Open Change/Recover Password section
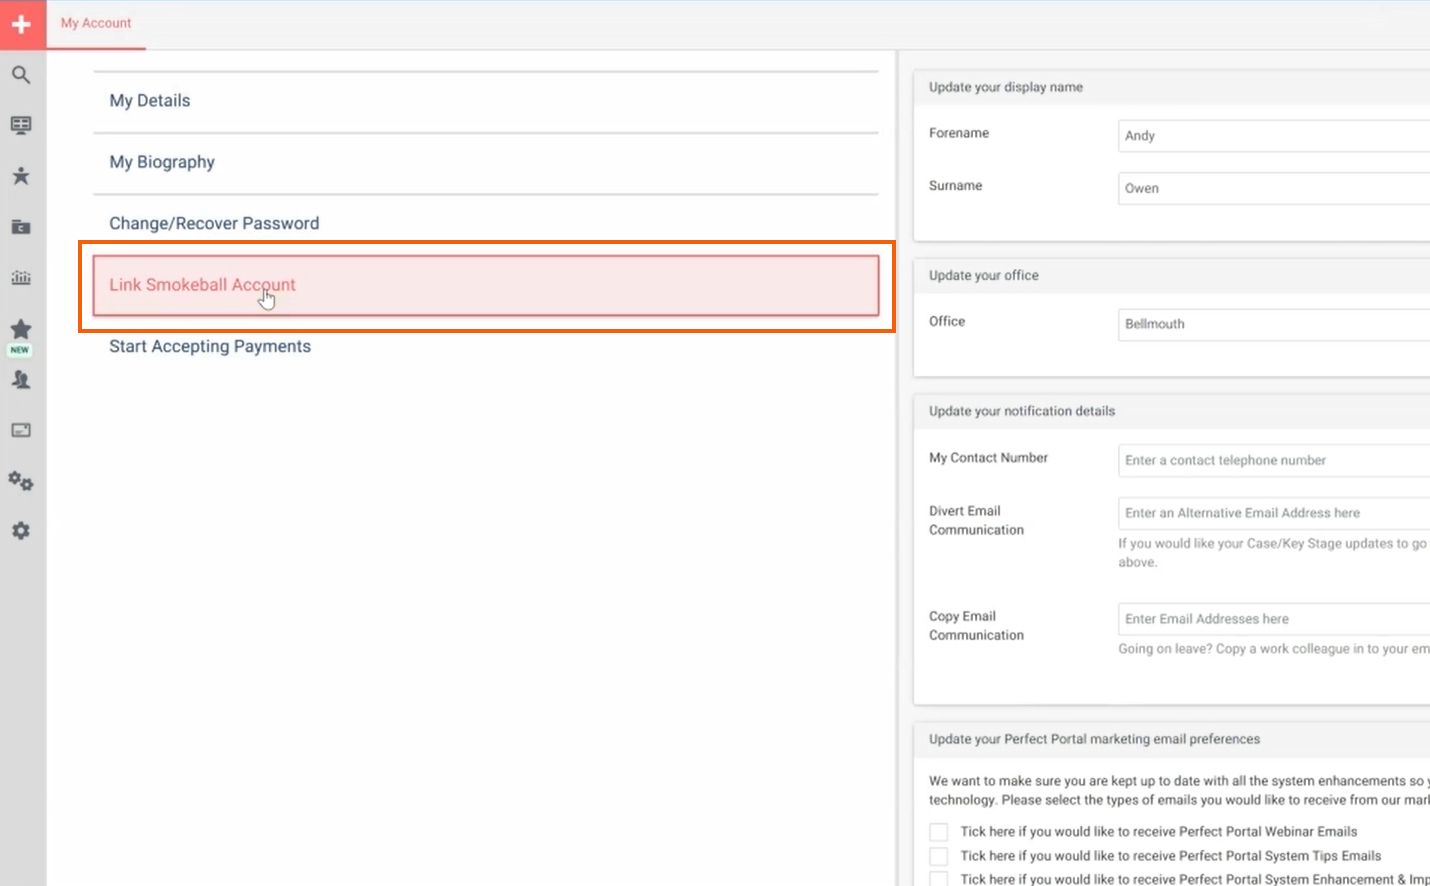The width and height of the screenshot is (1430, 886). click(214, 223)
